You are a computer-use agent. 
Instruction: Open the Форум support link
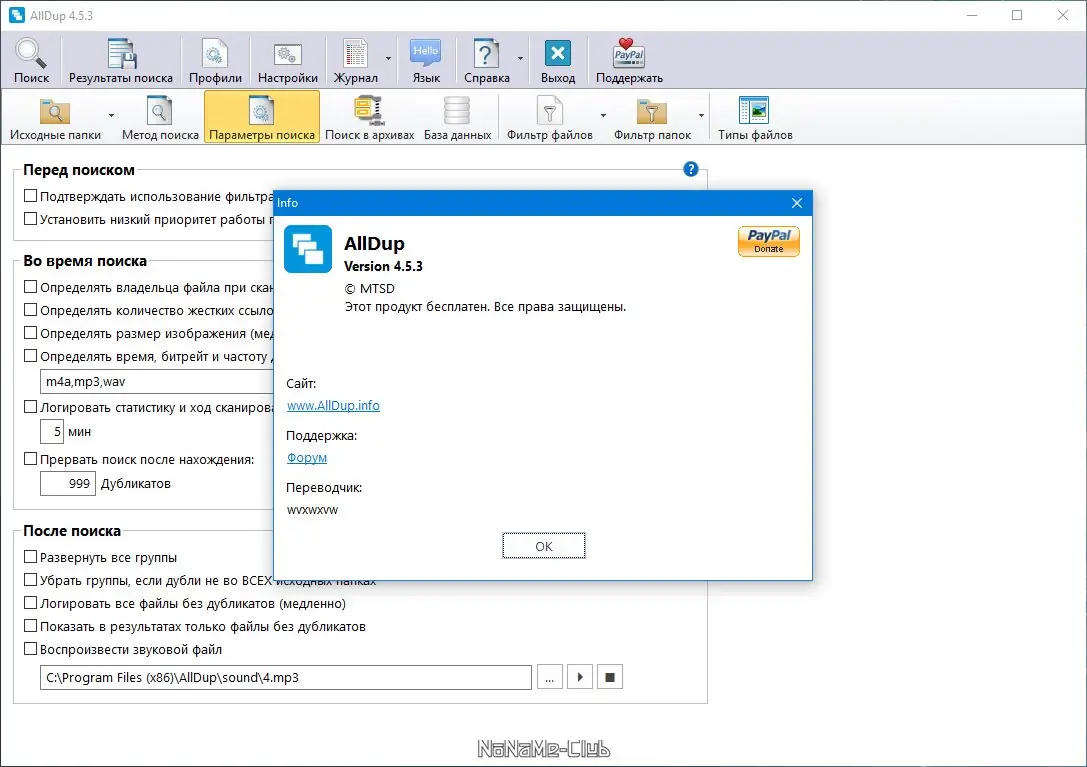point(306,458)
